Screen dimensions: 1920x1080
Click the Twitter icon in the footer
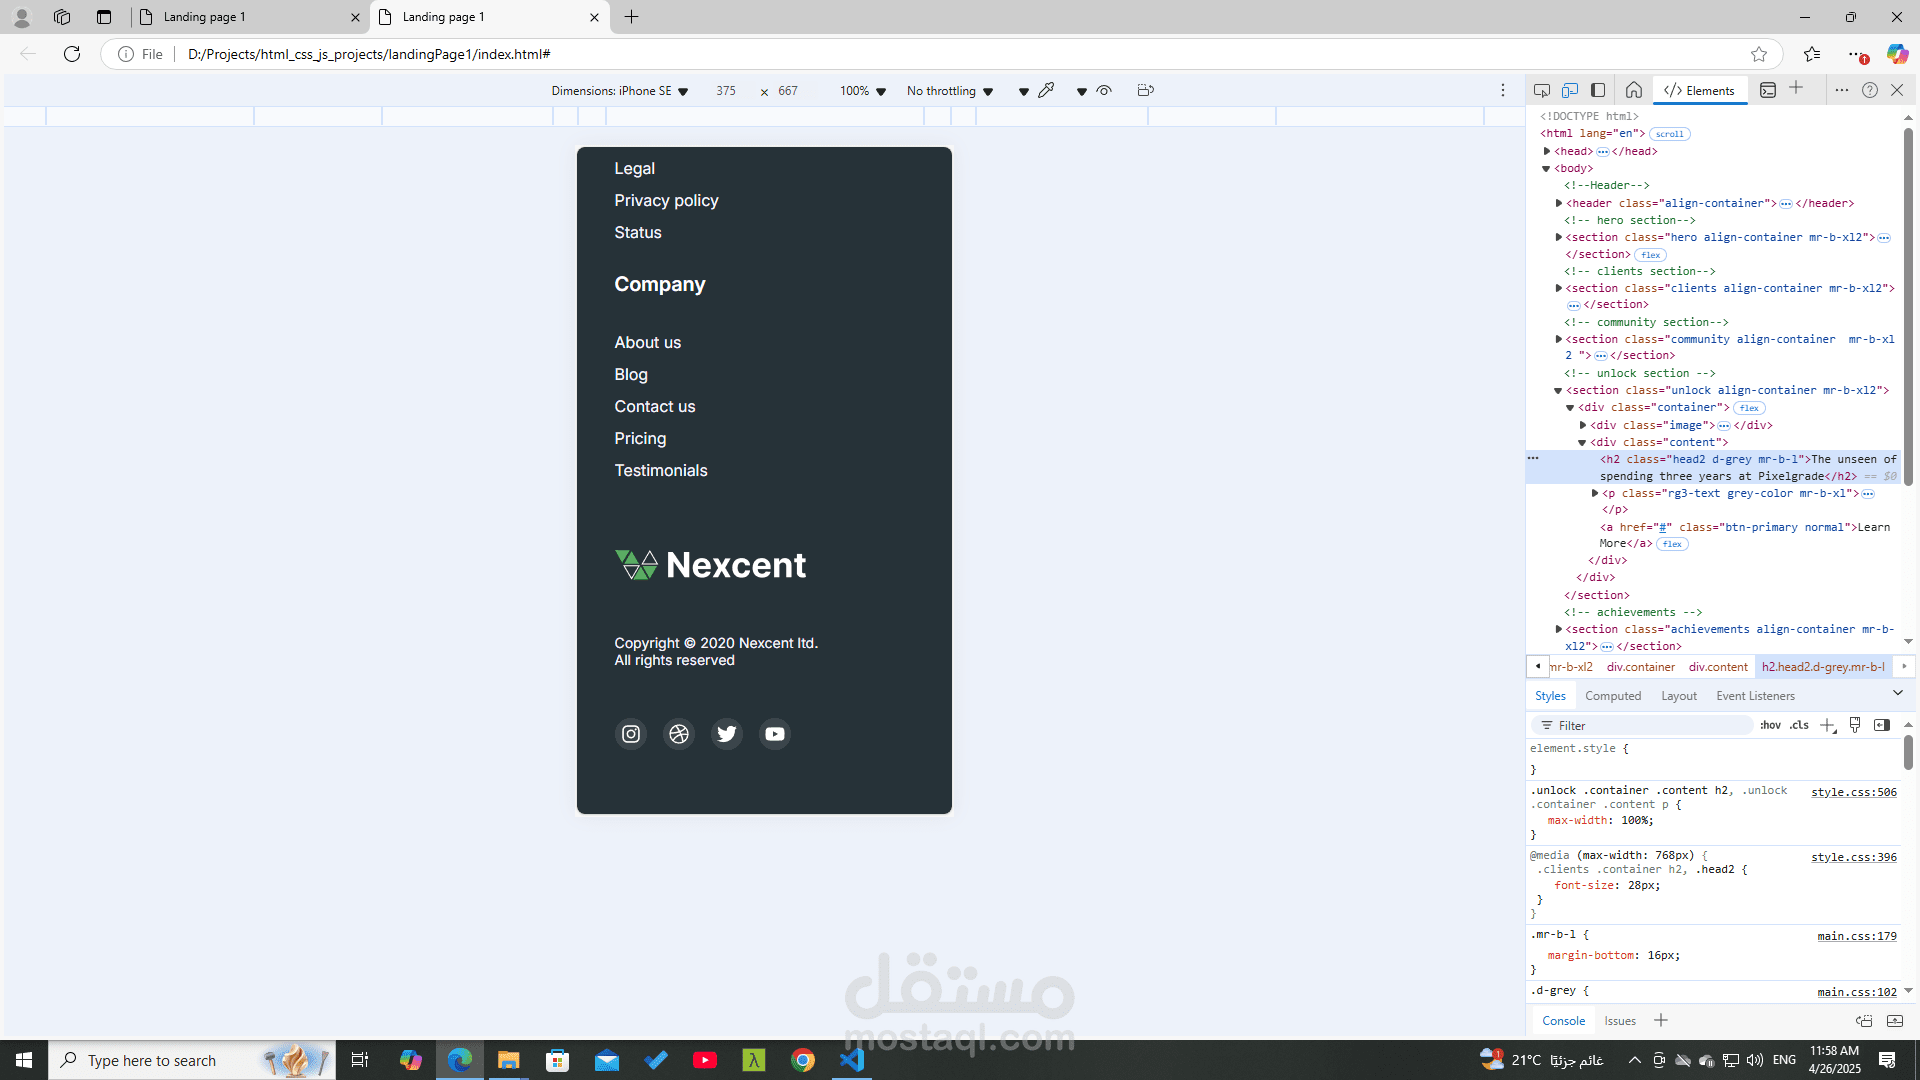pos(727,734)
